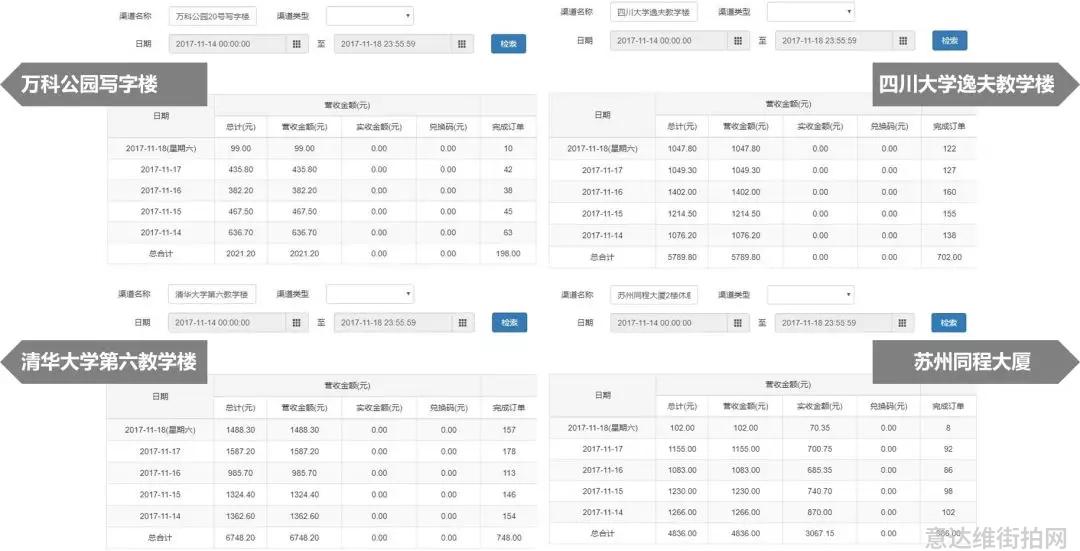
Task: Focus channel name field 苏州同程大厦2楼
Action: point(654,295)
